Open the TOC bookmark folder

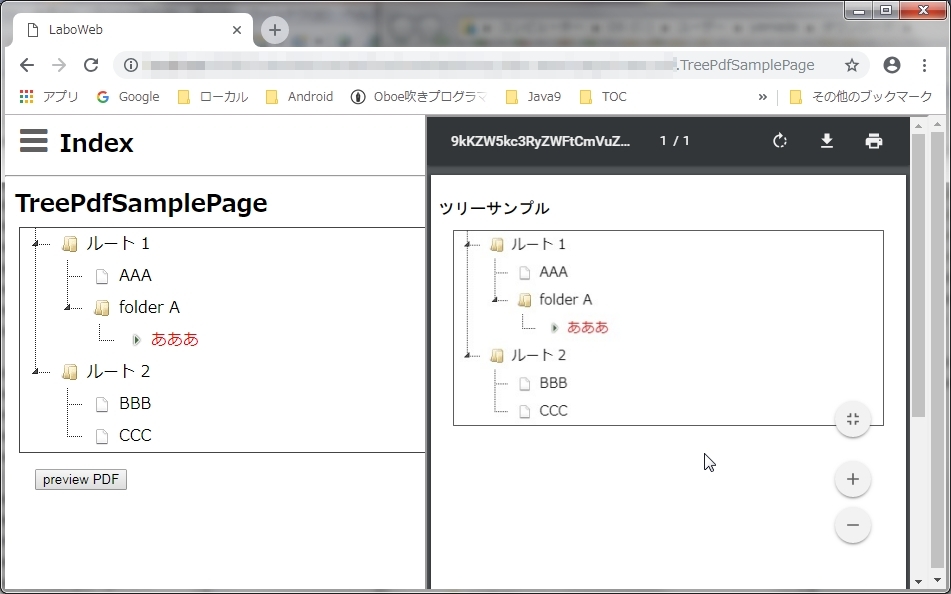coord(603,96)
